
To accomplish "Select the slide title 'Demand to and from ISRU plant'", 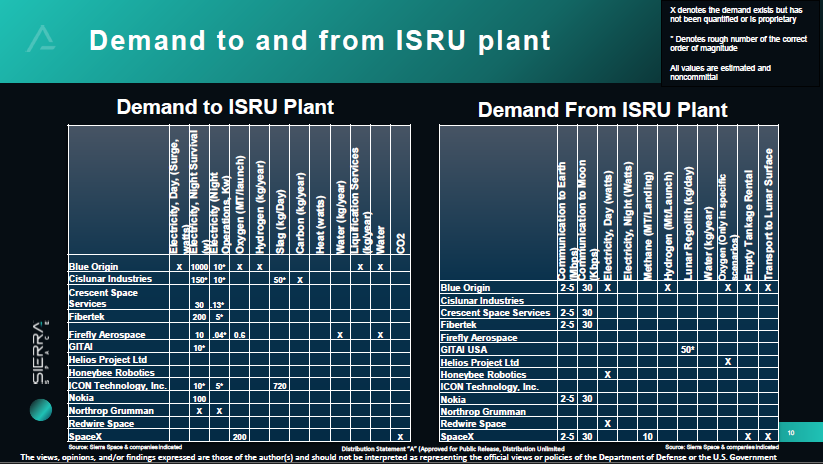I will click(320, 40).
